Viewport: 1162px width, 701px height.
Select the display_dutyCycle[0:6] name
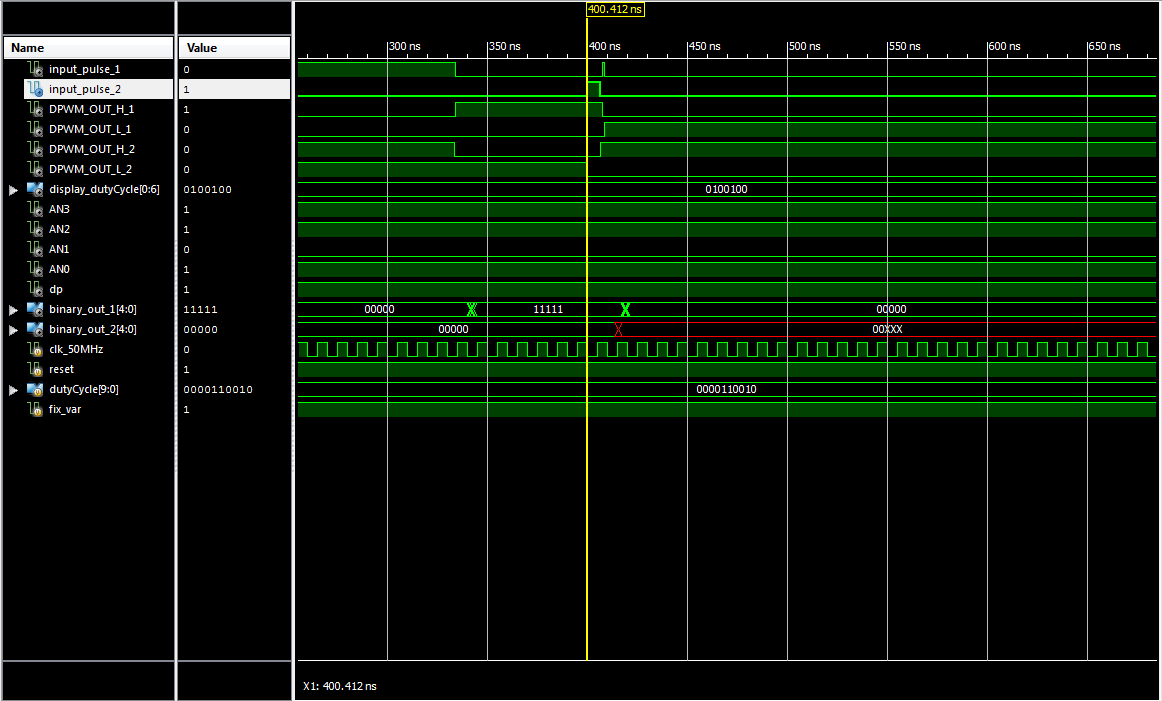point(104,189)
